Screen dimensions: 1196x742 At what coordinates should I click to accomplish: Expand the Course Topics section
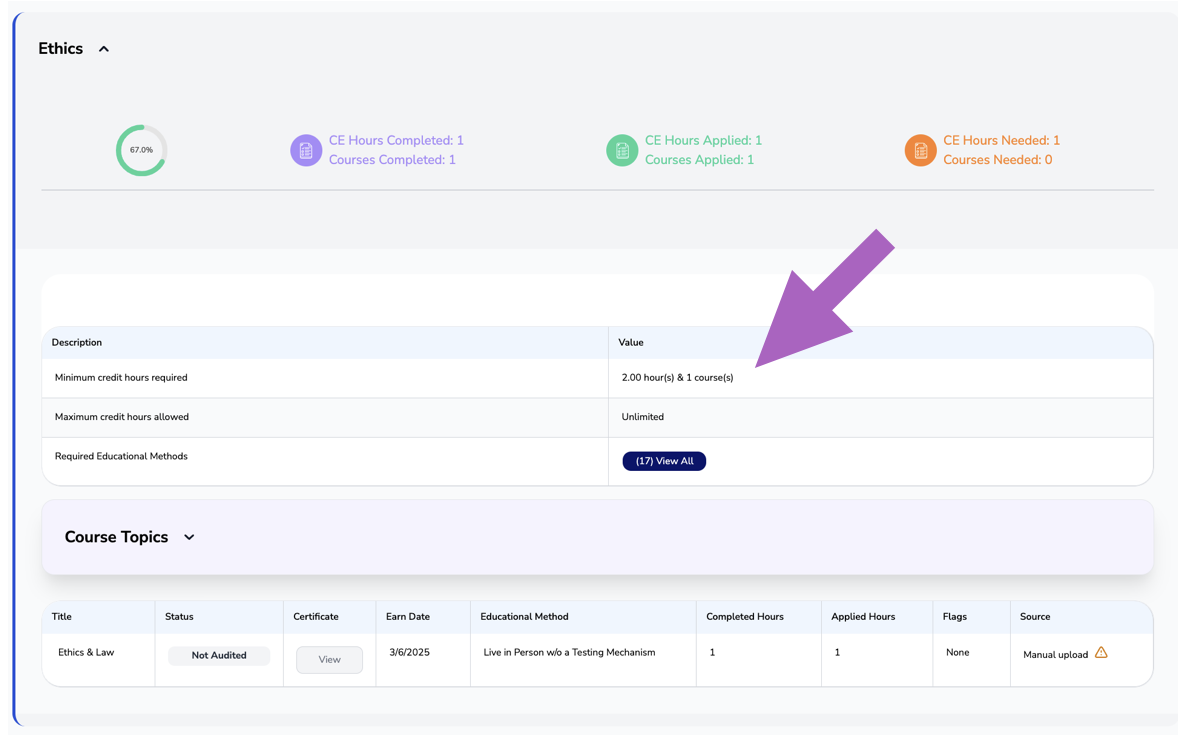pos(189,537)
